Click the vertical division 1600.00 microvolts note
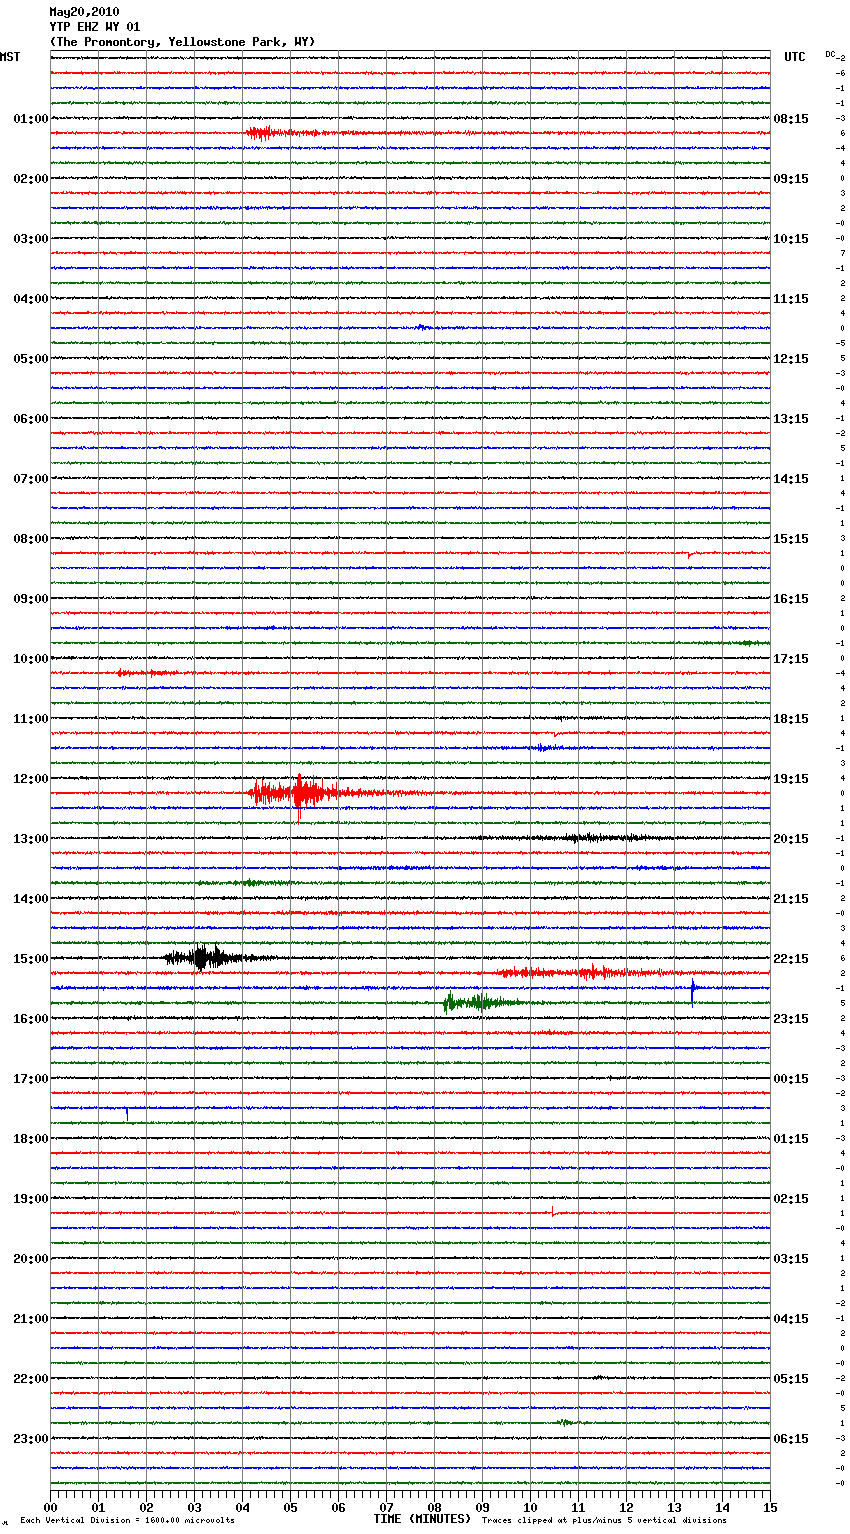This screenshot has height=1534, width=850. (x=127, y=1521)
